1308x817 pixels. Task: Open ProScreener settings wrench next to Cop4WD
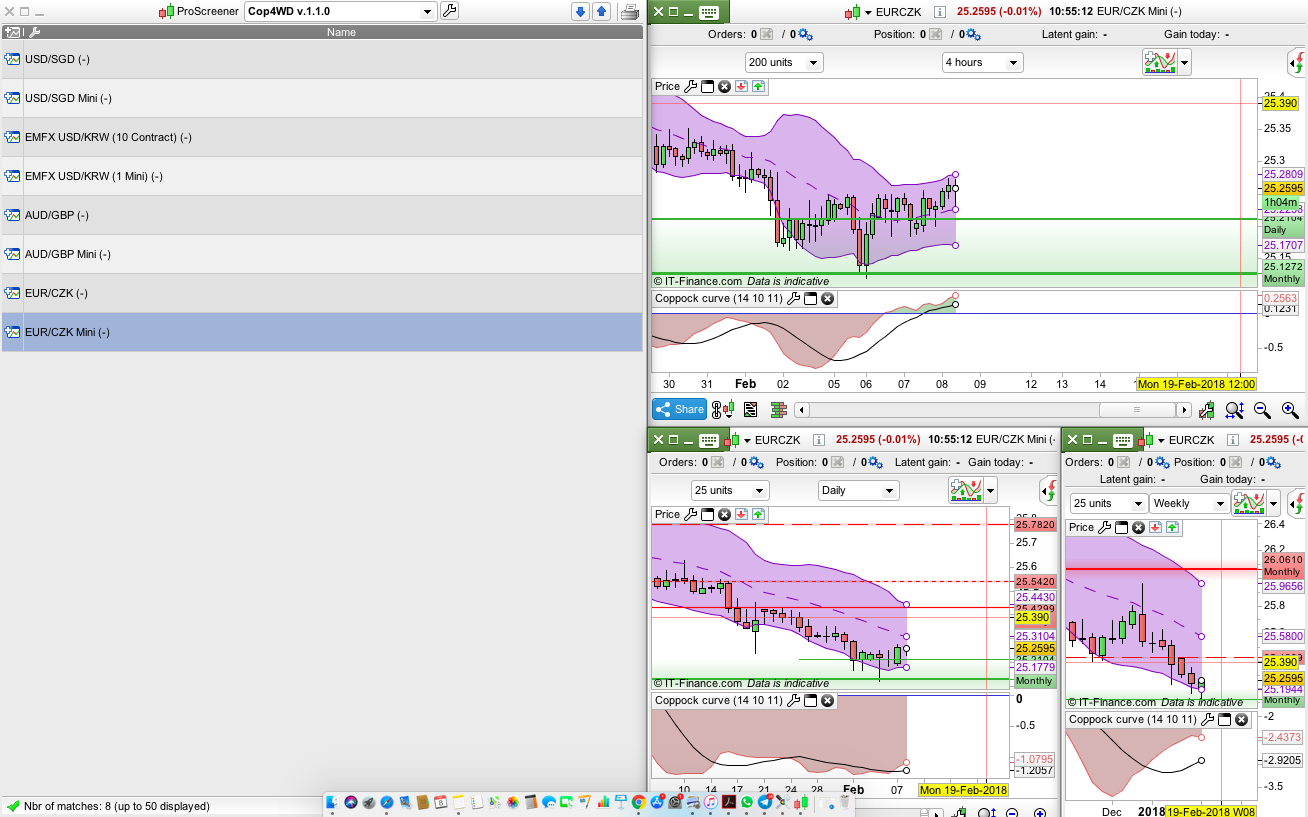449,11
